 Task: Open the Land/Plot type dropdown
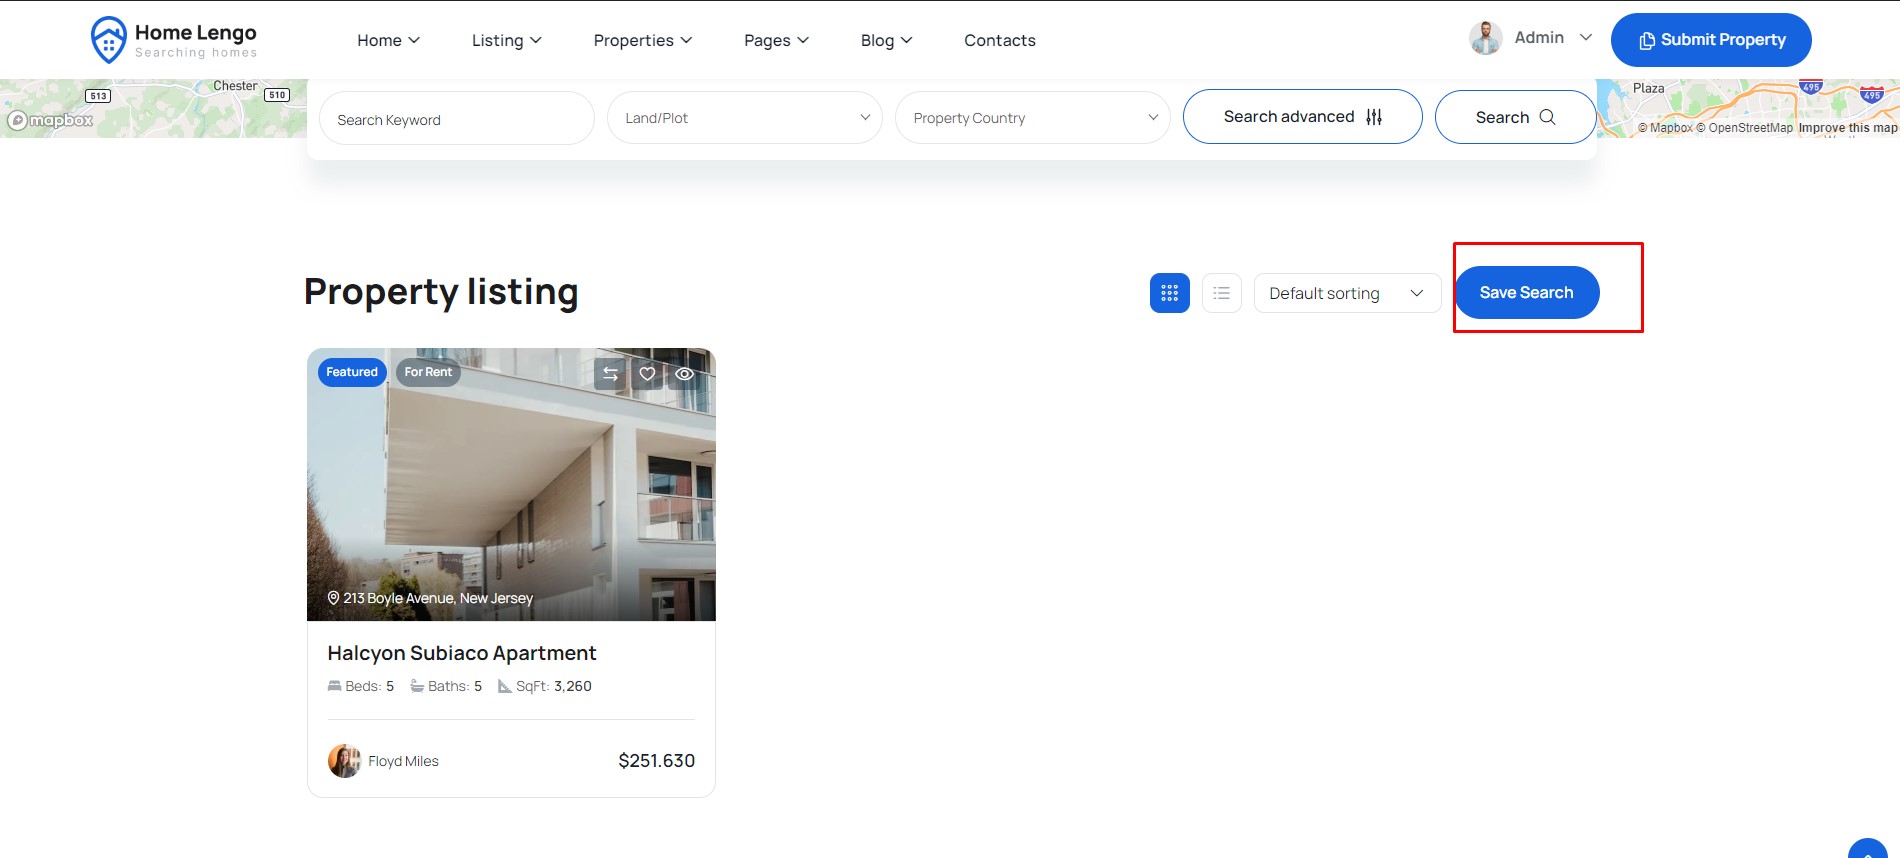coord(745,118)
